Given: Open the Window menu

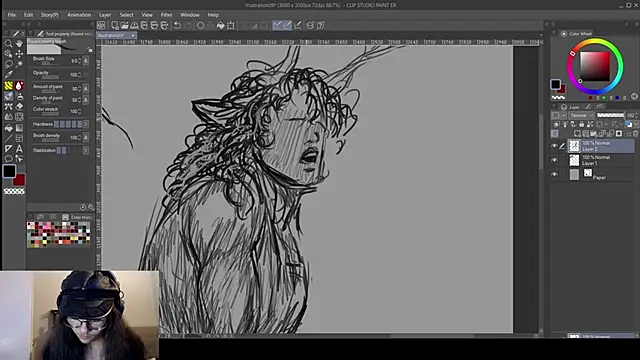Looking at the screenshot, I should point(190,15).
